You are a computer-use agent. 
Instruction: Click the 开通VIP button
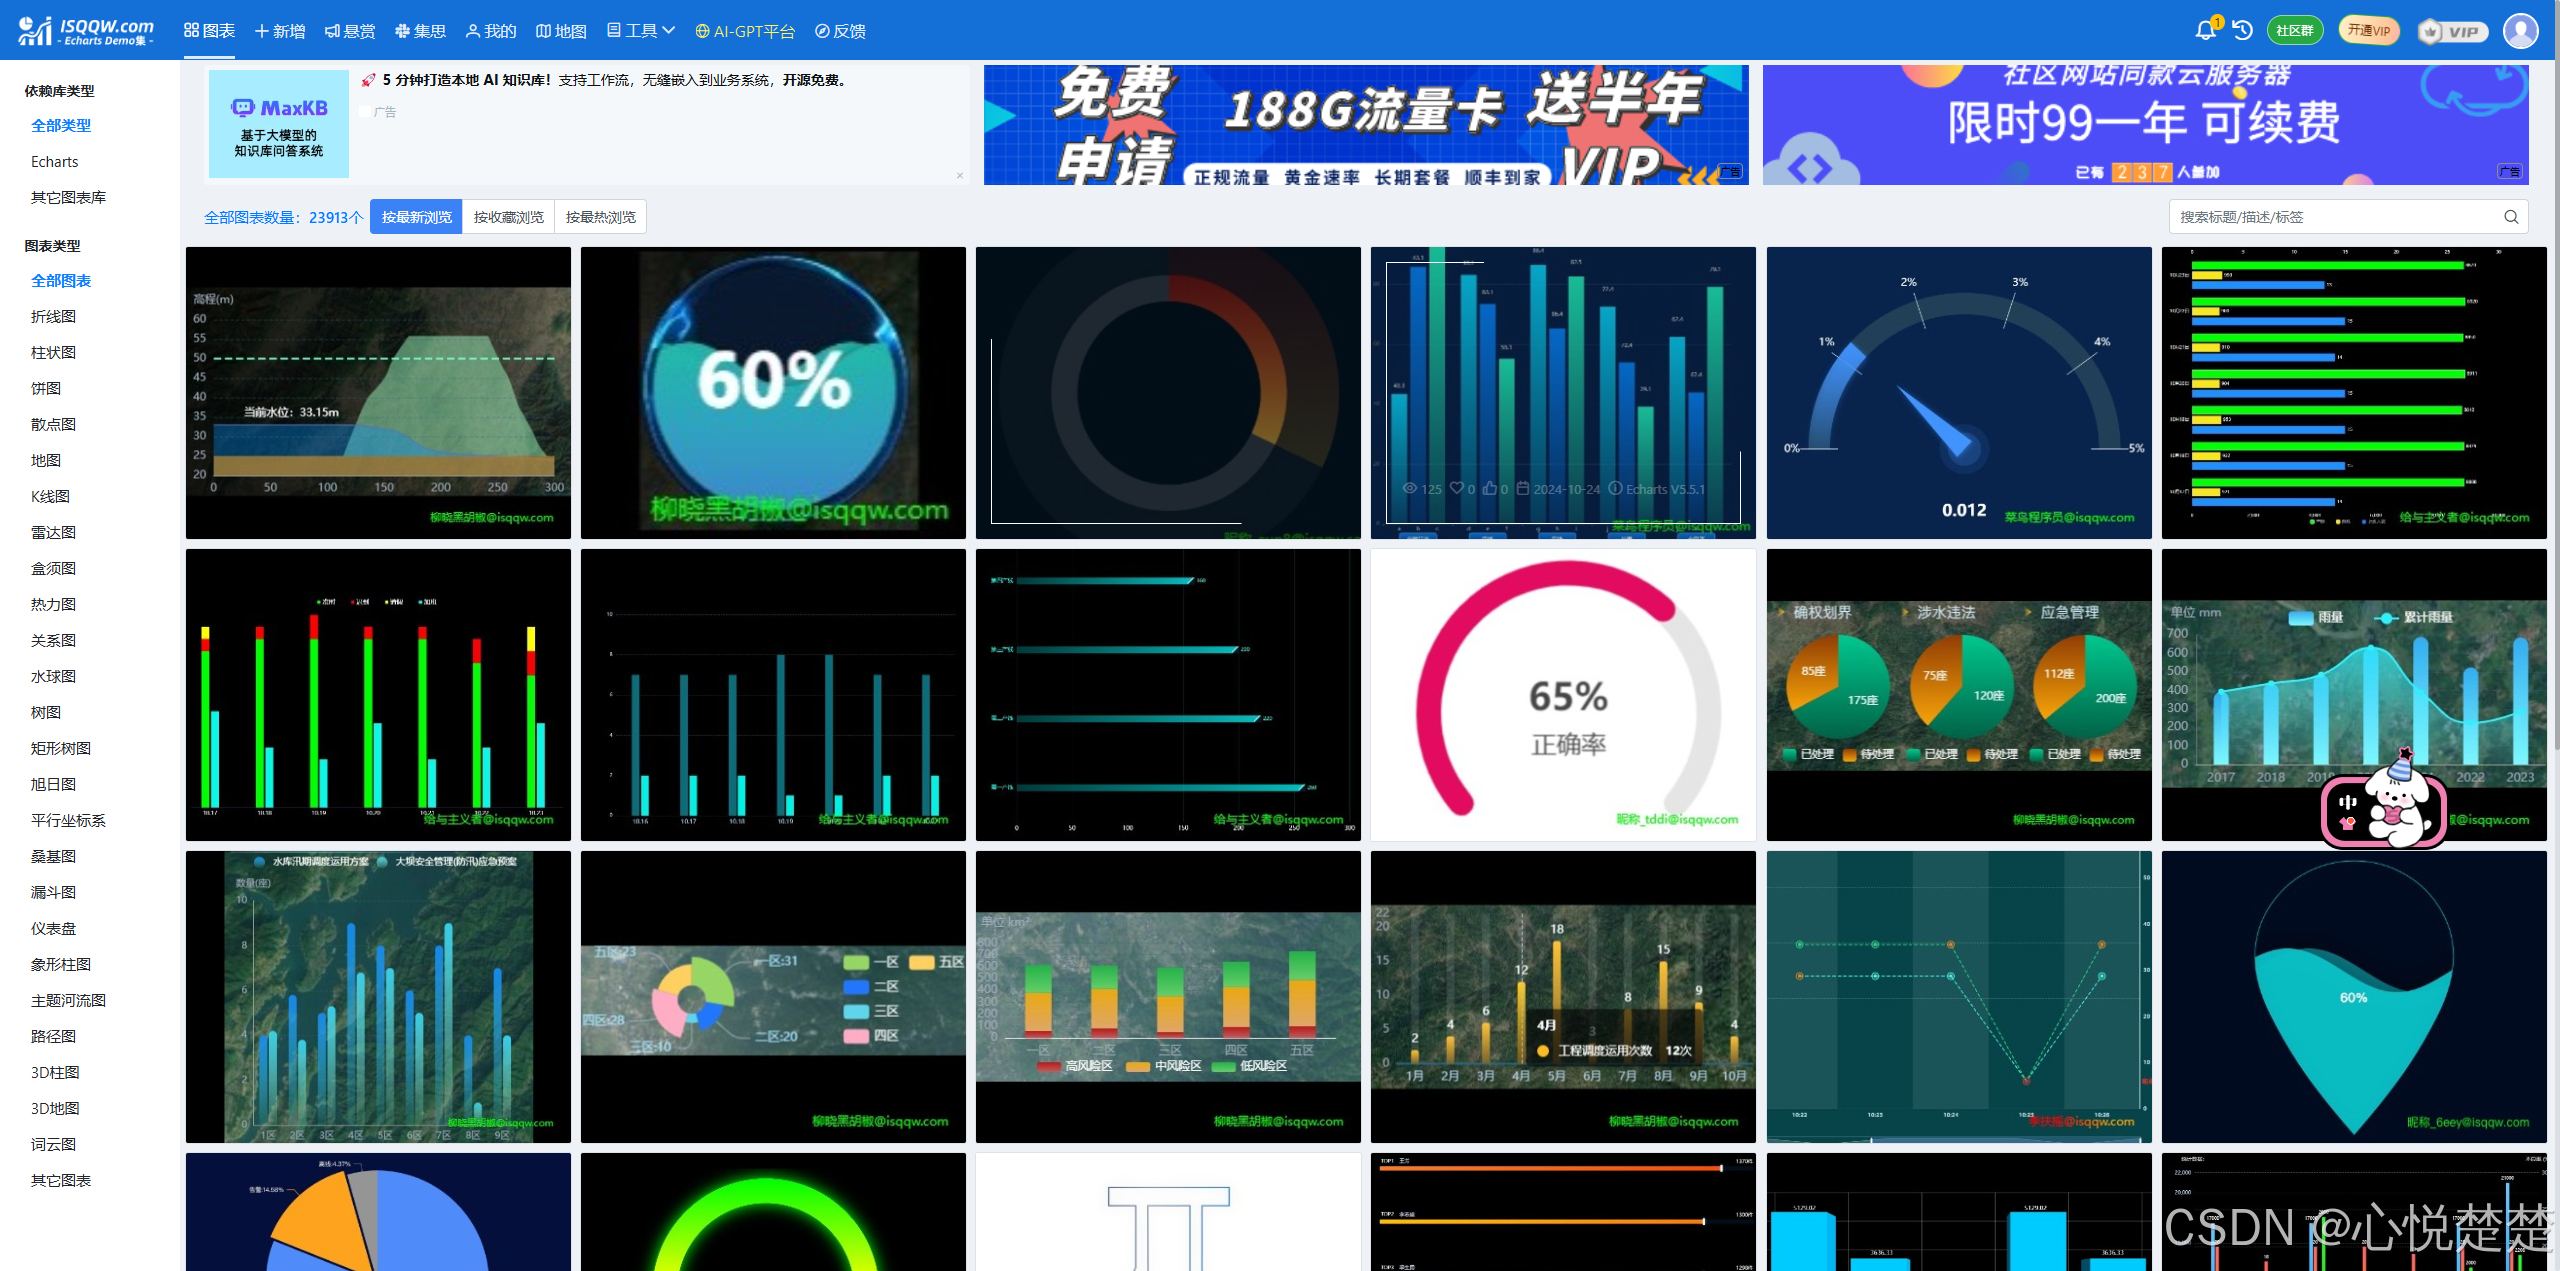pyautogui.click(x=2369, y=30)
